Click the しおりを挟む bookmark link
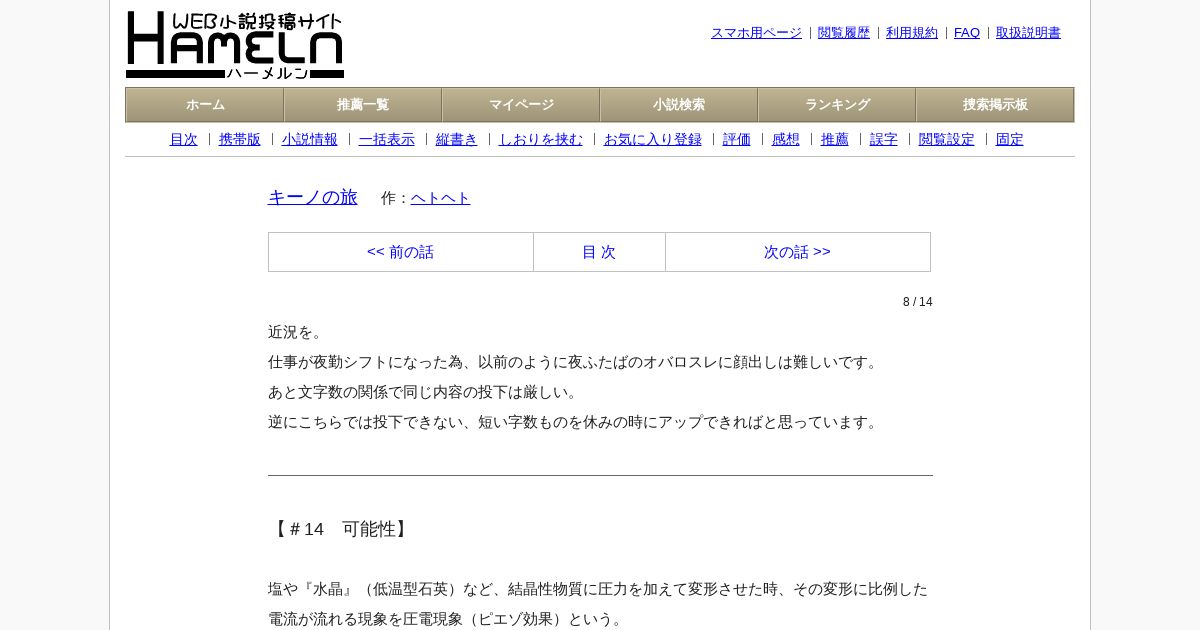 coord(541,140)
